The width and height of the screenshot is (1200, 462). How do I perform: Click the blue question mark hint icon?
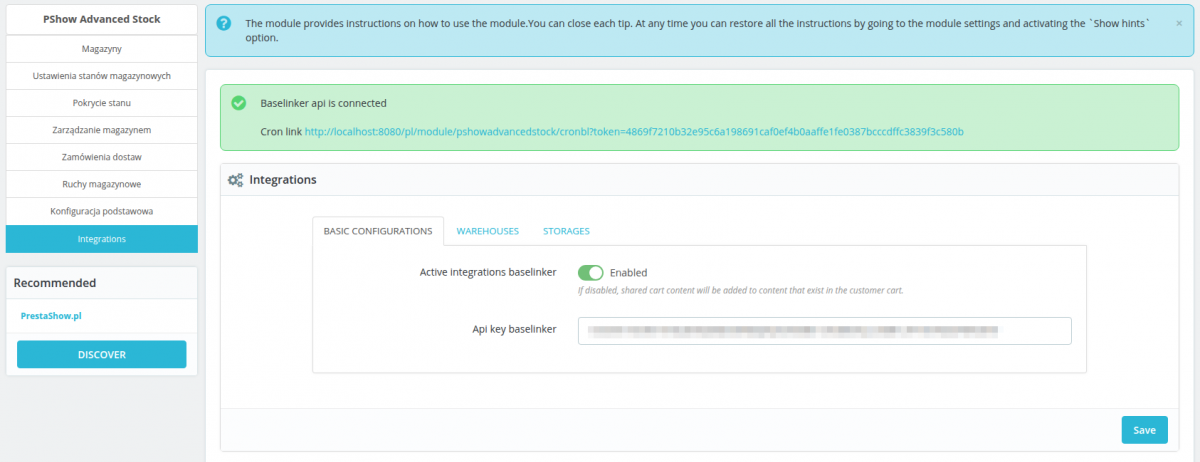224,23
